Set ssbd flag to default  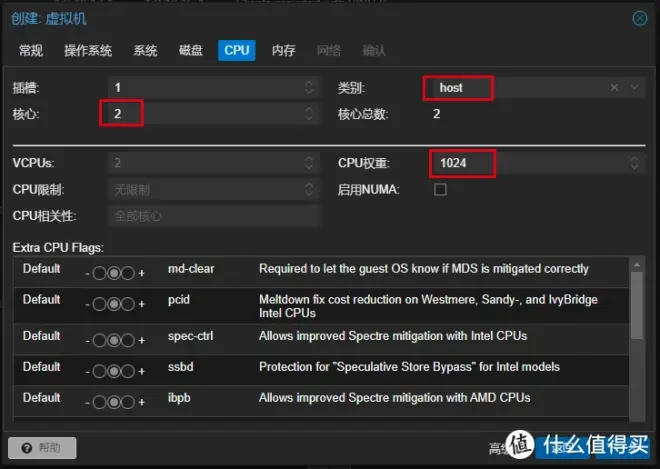pyautogui.click(x=114, y=371)
